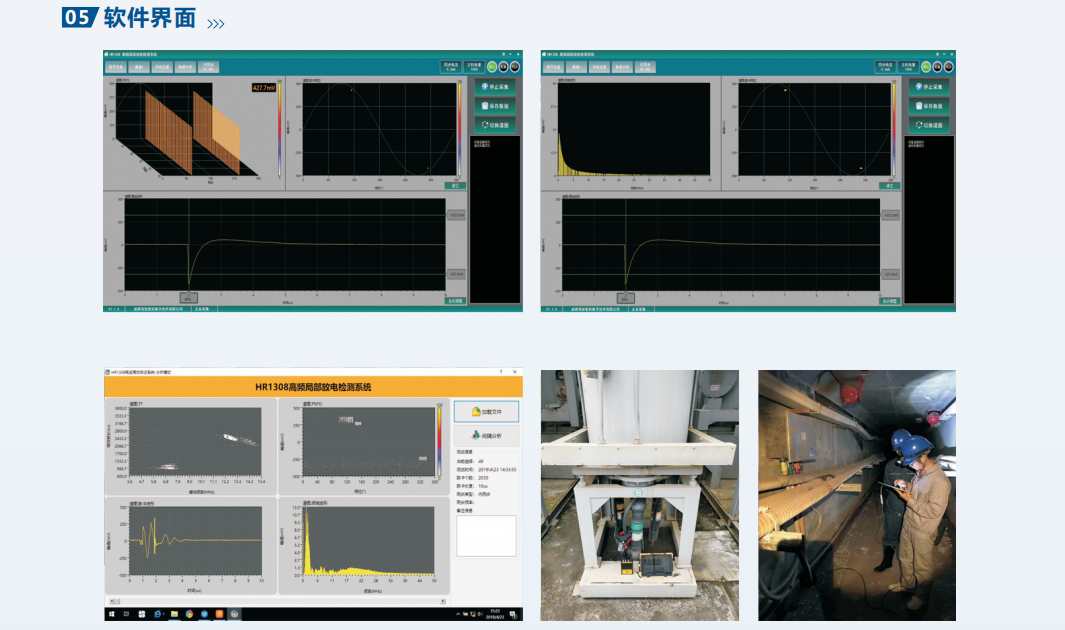The image size is (1065, 630).
Task: Click the first toolbar button in yellow spectrum window
Action: coord(553,67)
